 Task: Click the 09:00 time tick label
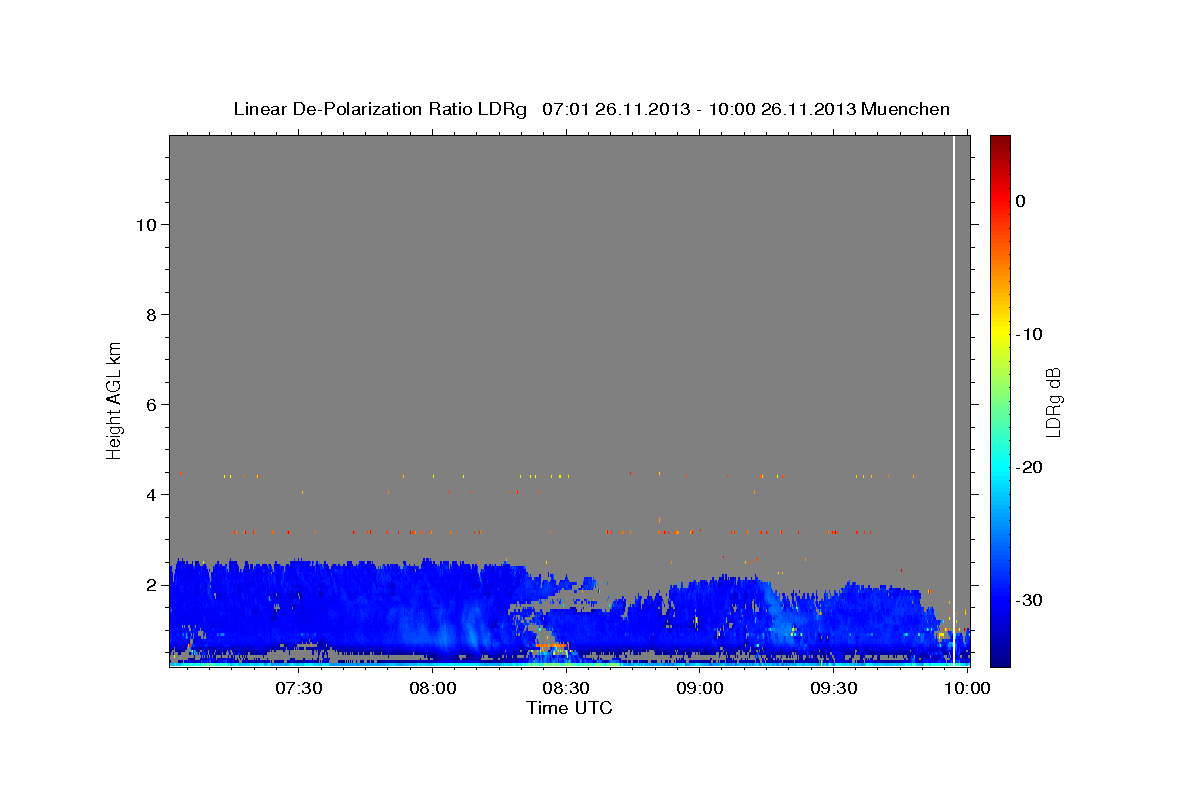point(700,688)
